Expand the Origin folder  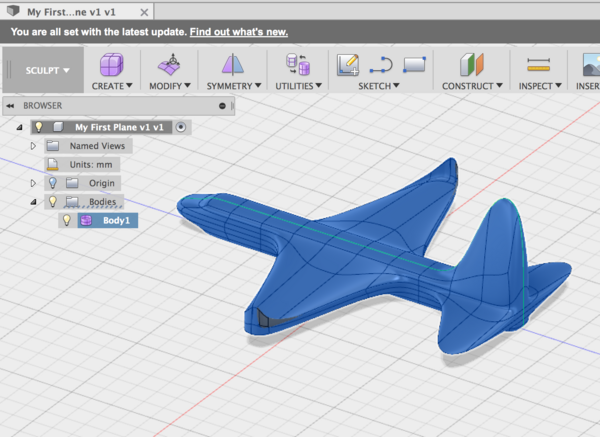coord(34,183)
